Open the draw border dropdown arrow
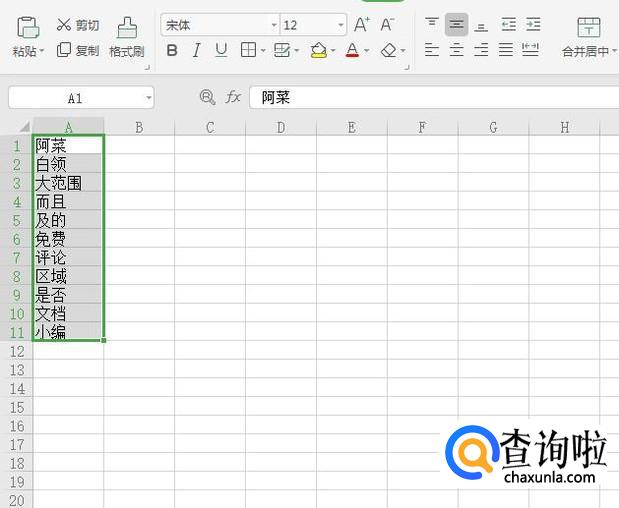The width and height of the screenshot is (619, 508). coord(297,51)
